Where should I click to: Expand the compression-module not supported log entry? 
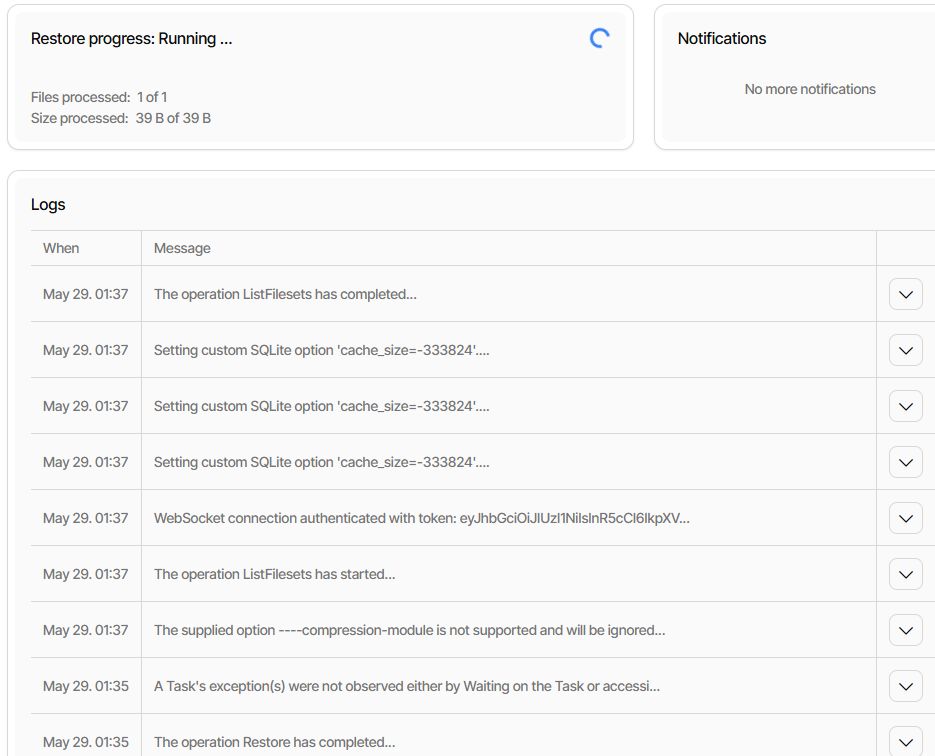(x=906, y=630)
